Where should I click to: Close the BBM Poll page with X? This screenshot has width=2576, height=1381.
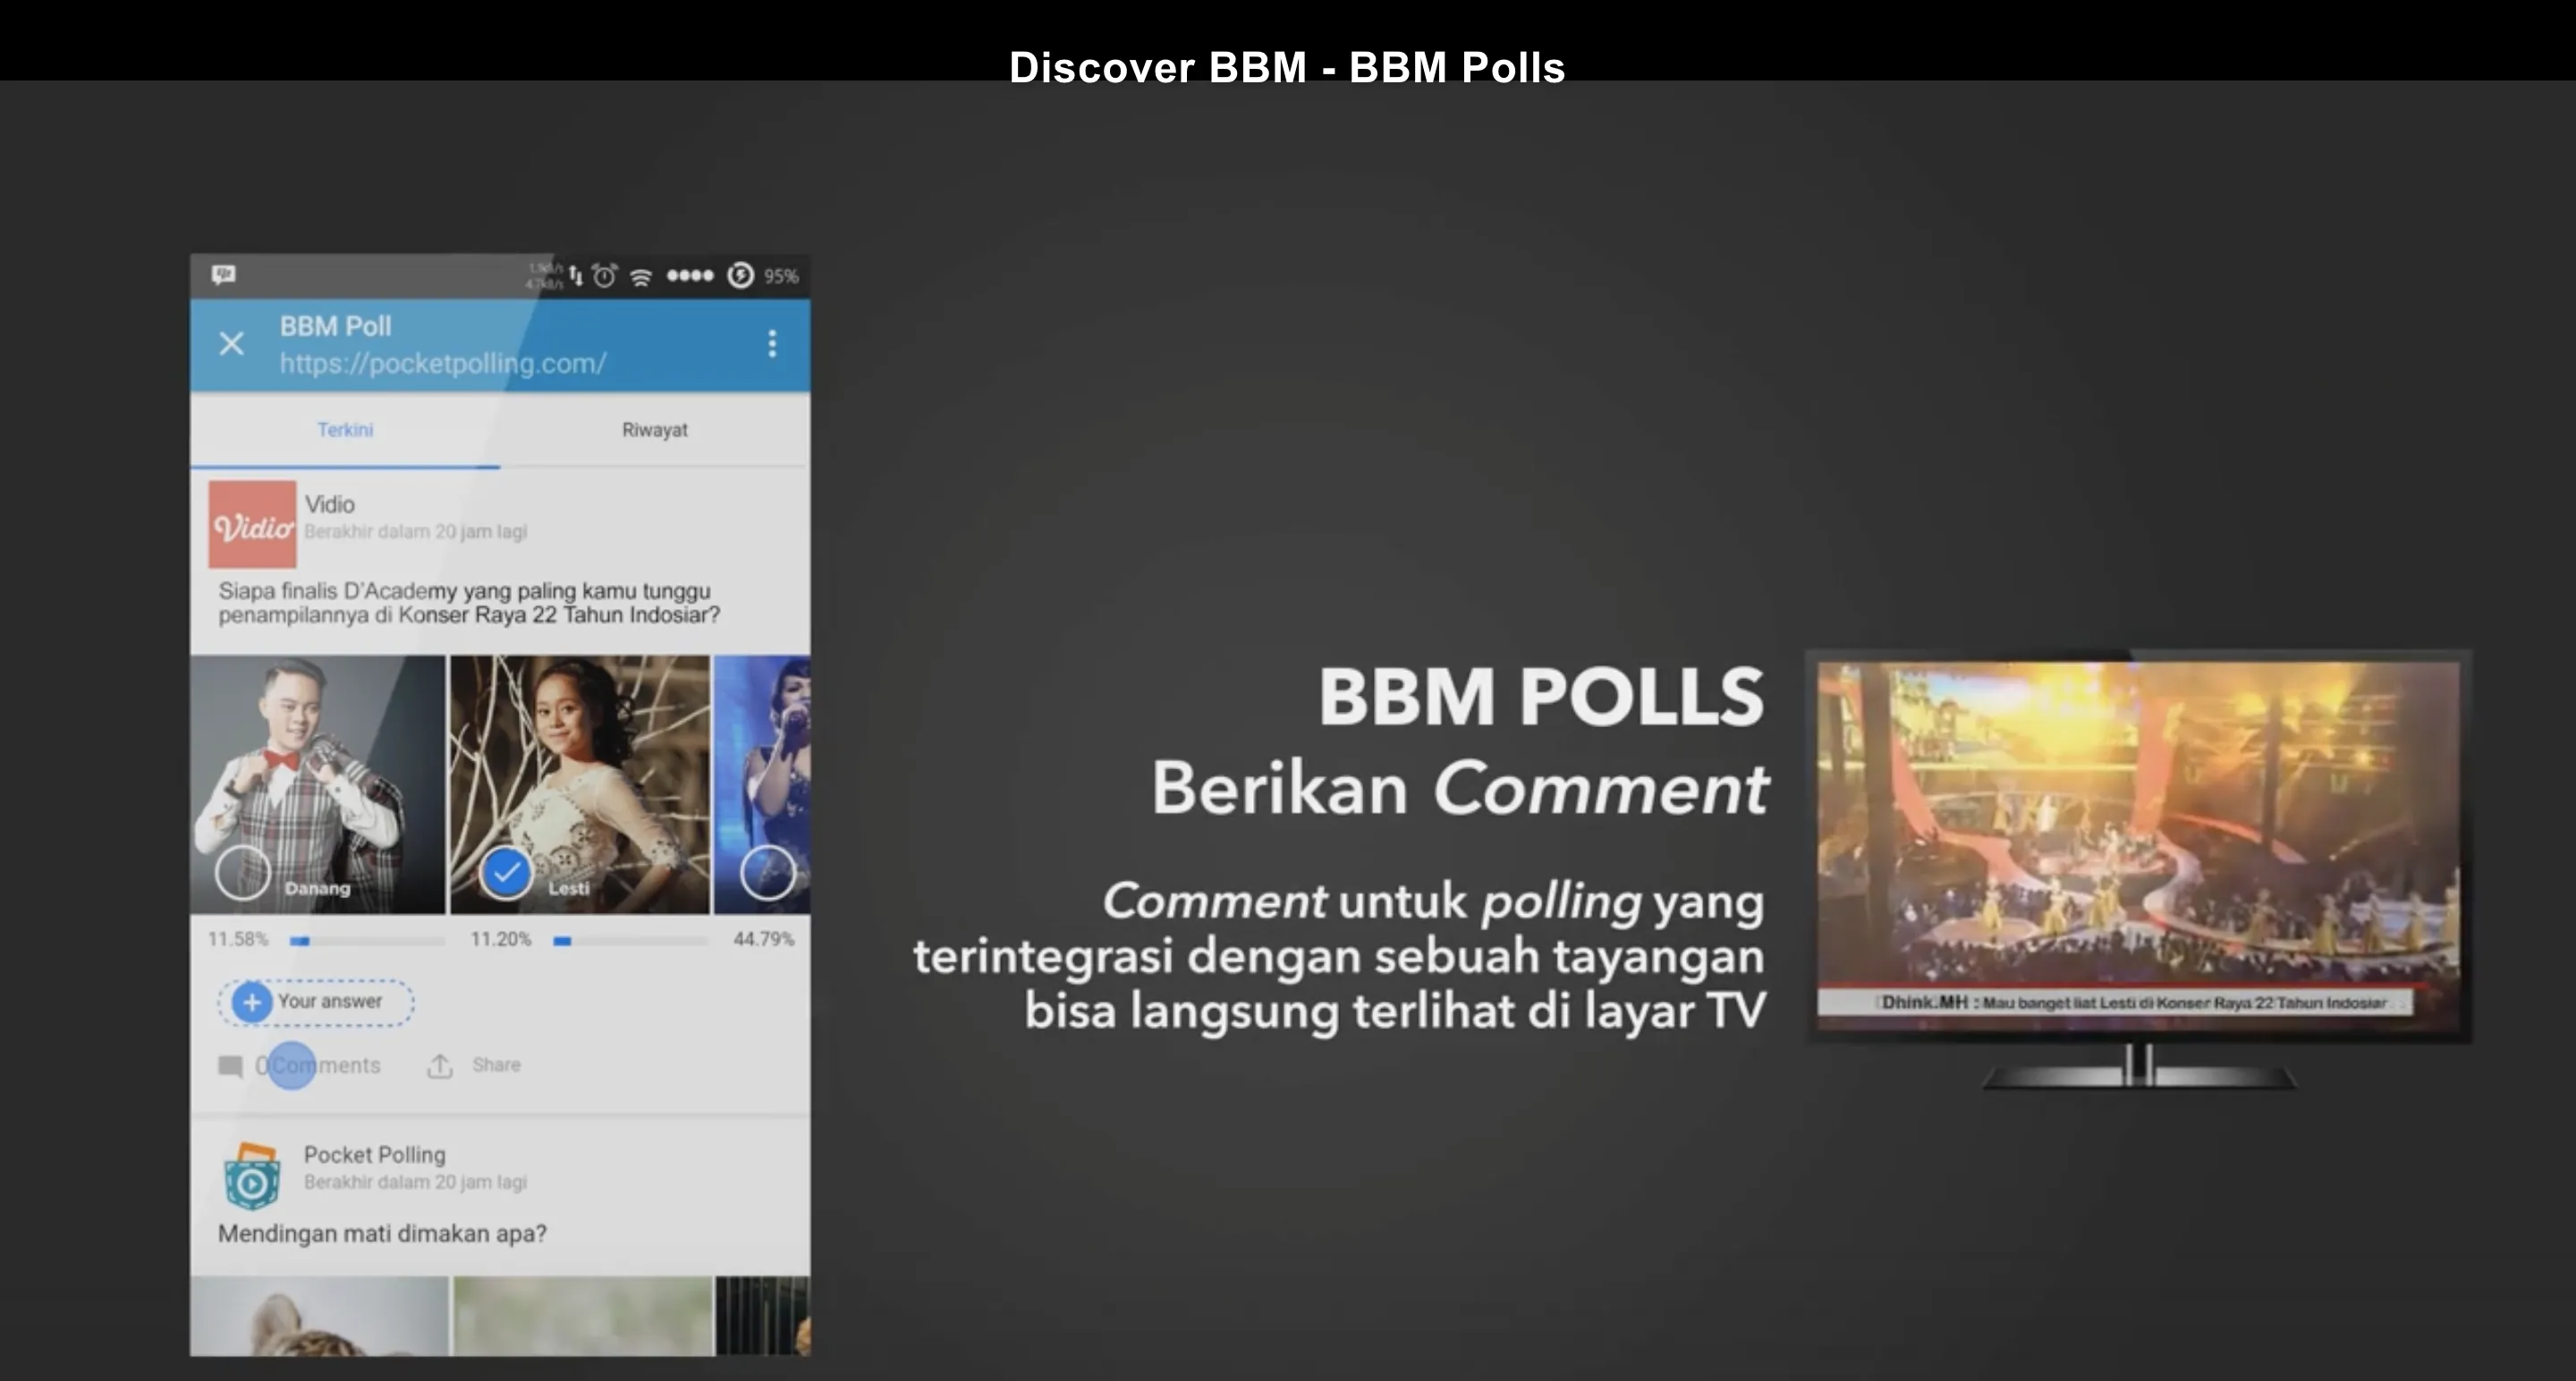point(231,344)
